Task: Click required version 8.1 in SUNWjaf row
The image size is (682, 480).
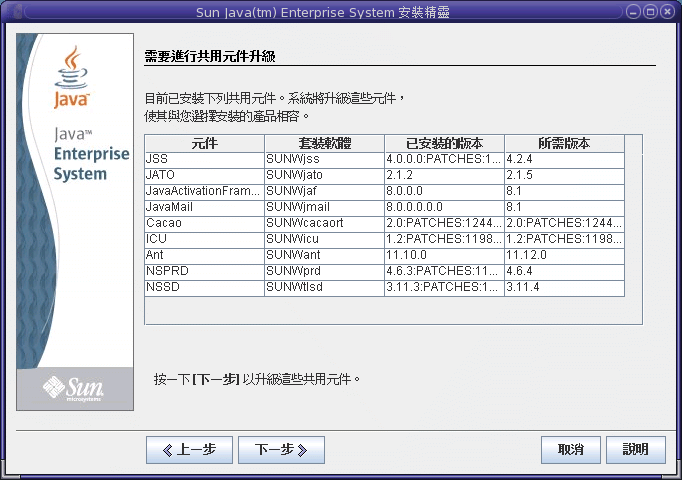Action: click(564, 192)
